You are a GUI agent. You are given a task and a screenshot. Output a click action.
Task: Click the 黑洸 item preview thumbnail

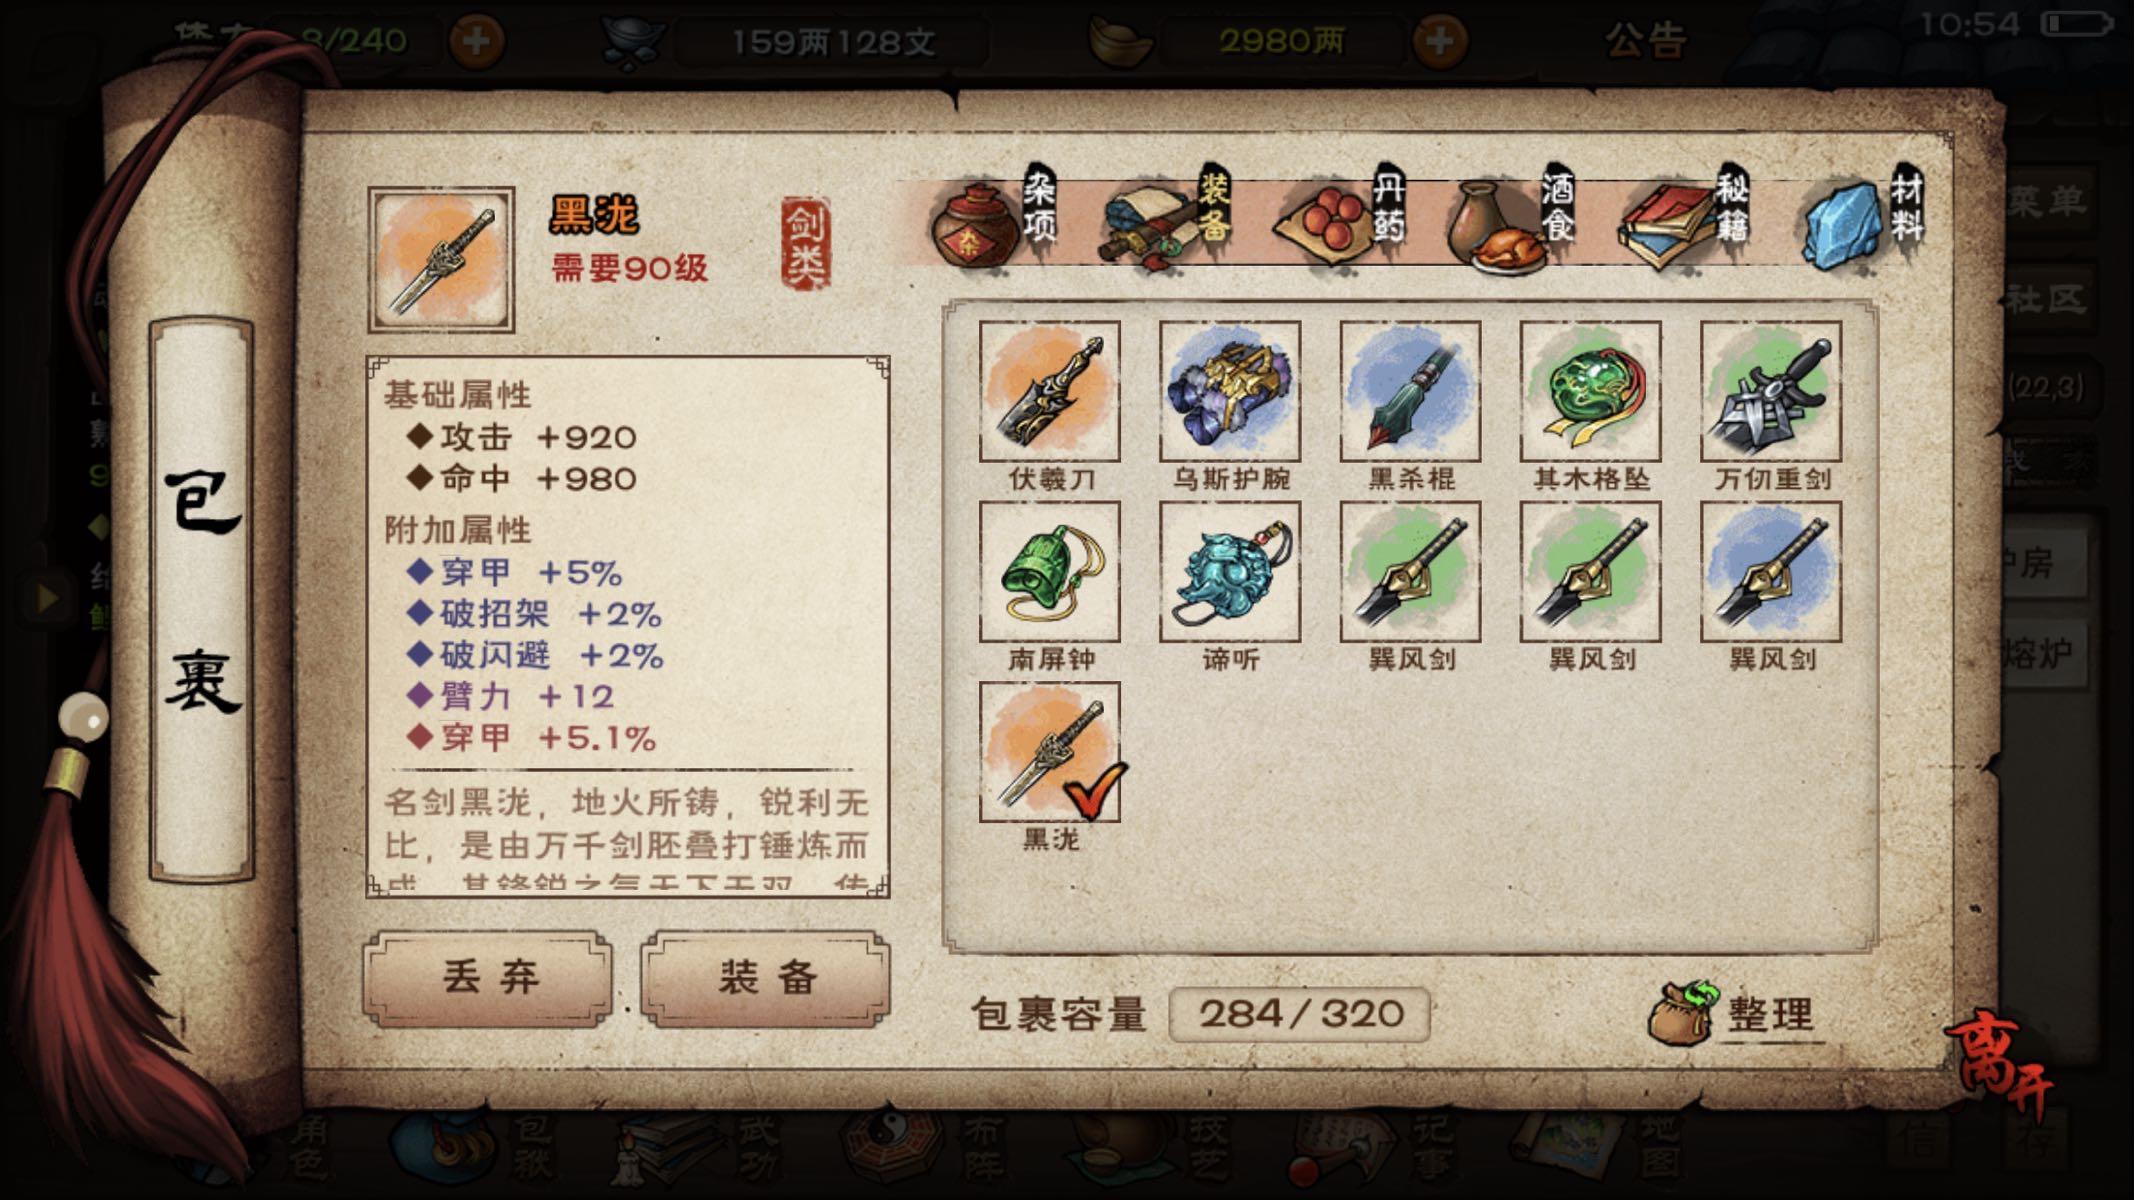[441, 260]
